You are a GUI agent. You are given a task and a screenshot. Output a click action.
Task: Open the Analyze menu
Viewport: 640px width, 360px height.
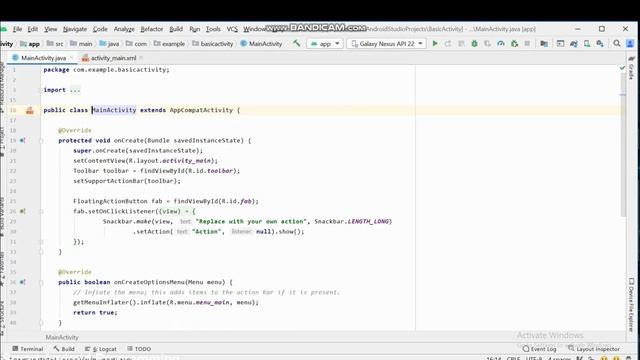124,29
